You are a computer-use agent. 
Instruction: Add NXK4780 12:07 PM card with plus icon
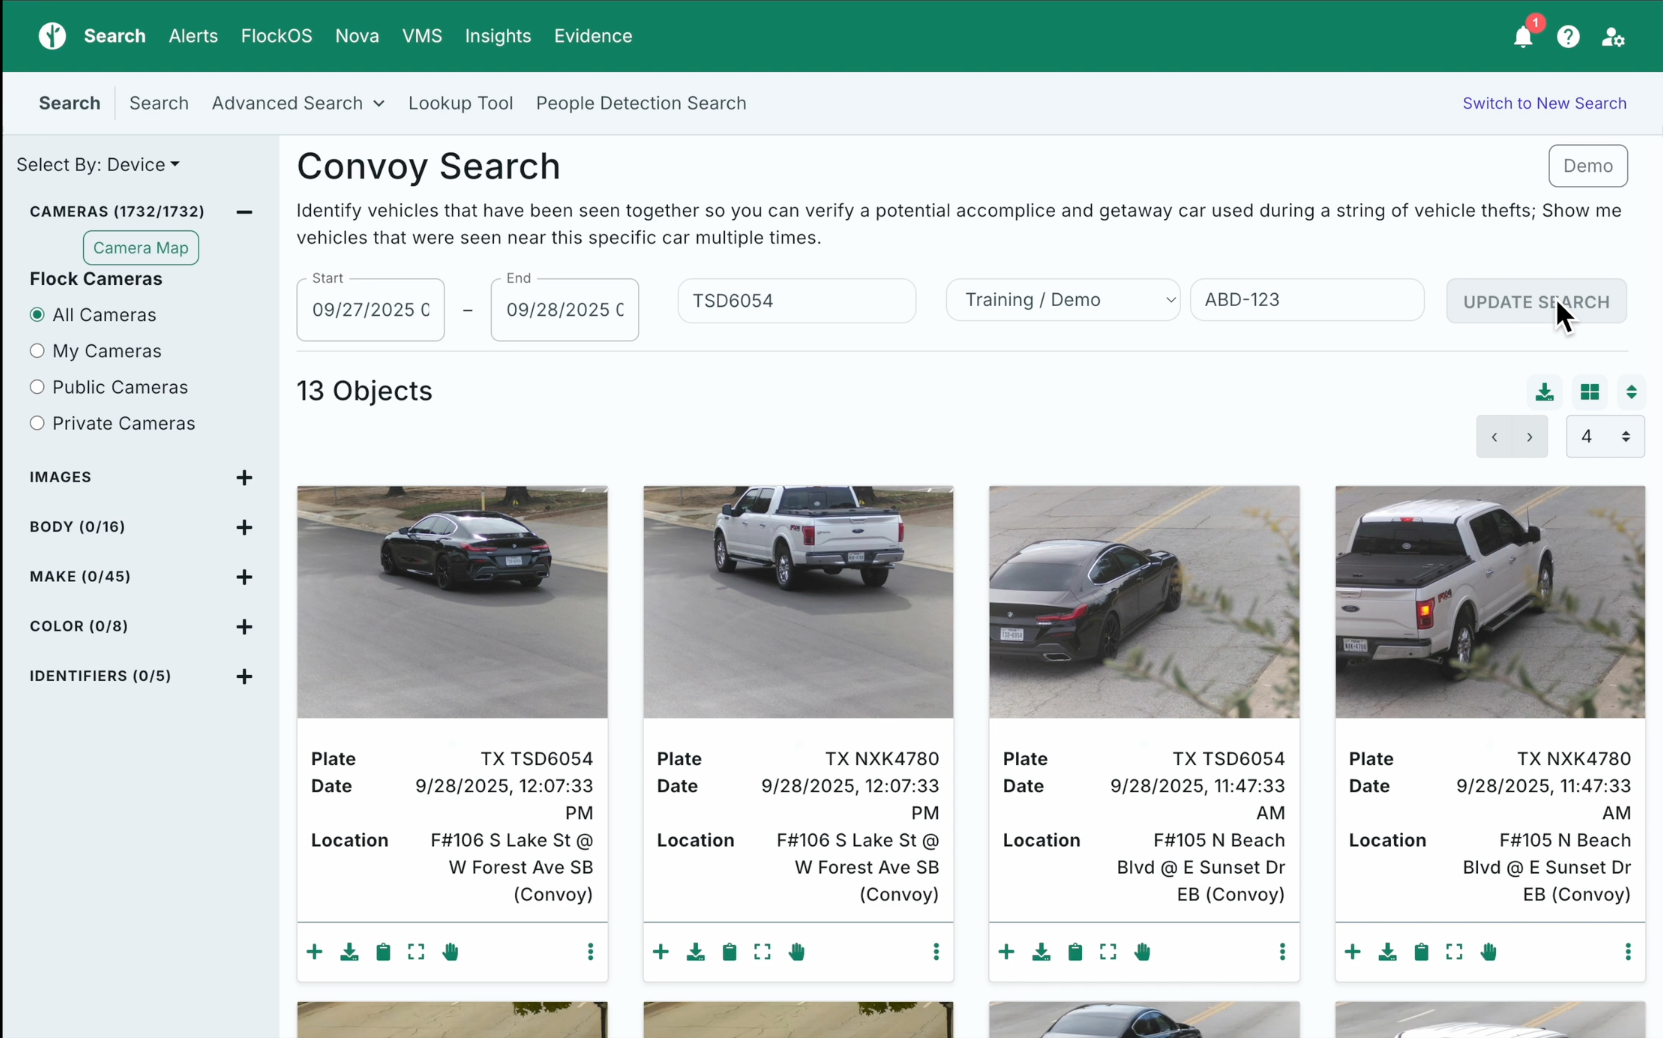coord(661,952)
